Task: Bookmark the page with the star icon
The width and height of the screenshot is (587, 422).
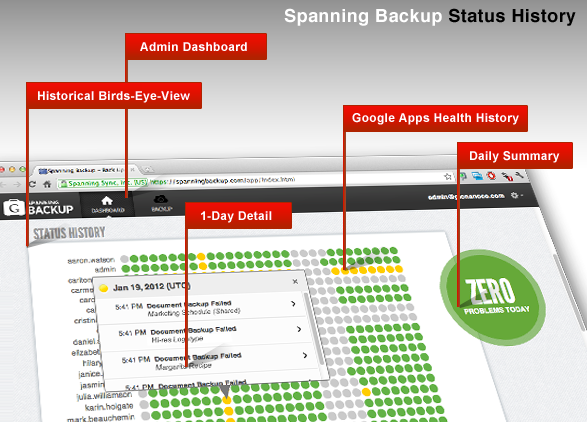Action: [x=448, y=176]
